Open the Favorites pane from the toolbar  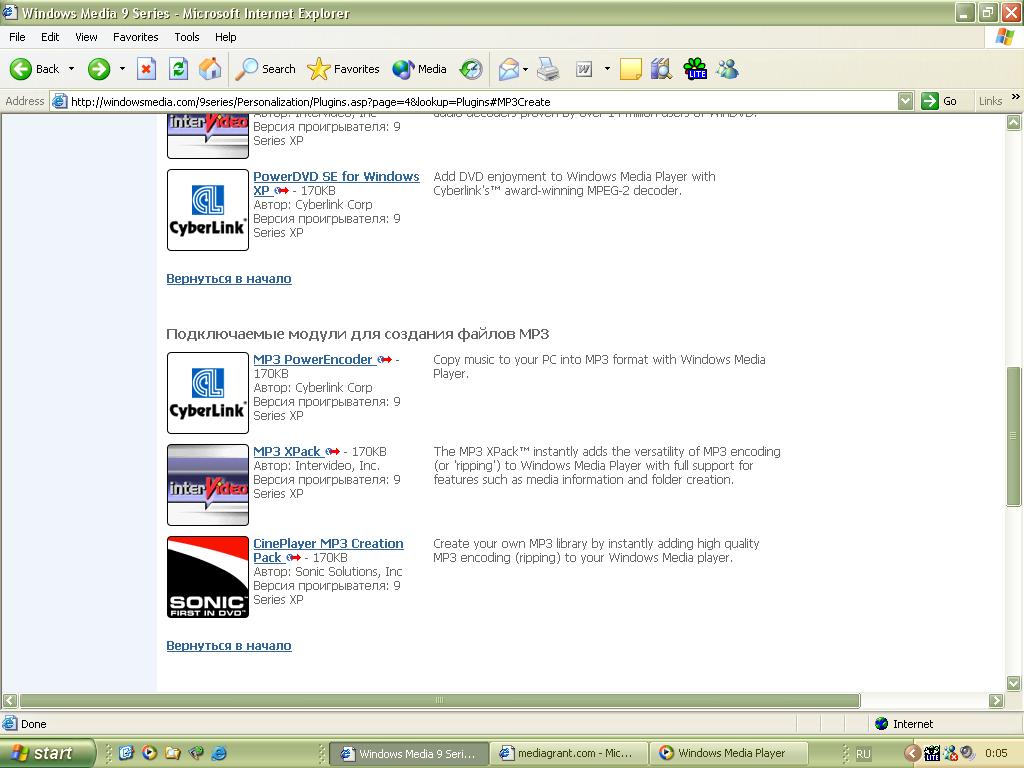coord(344,69)
